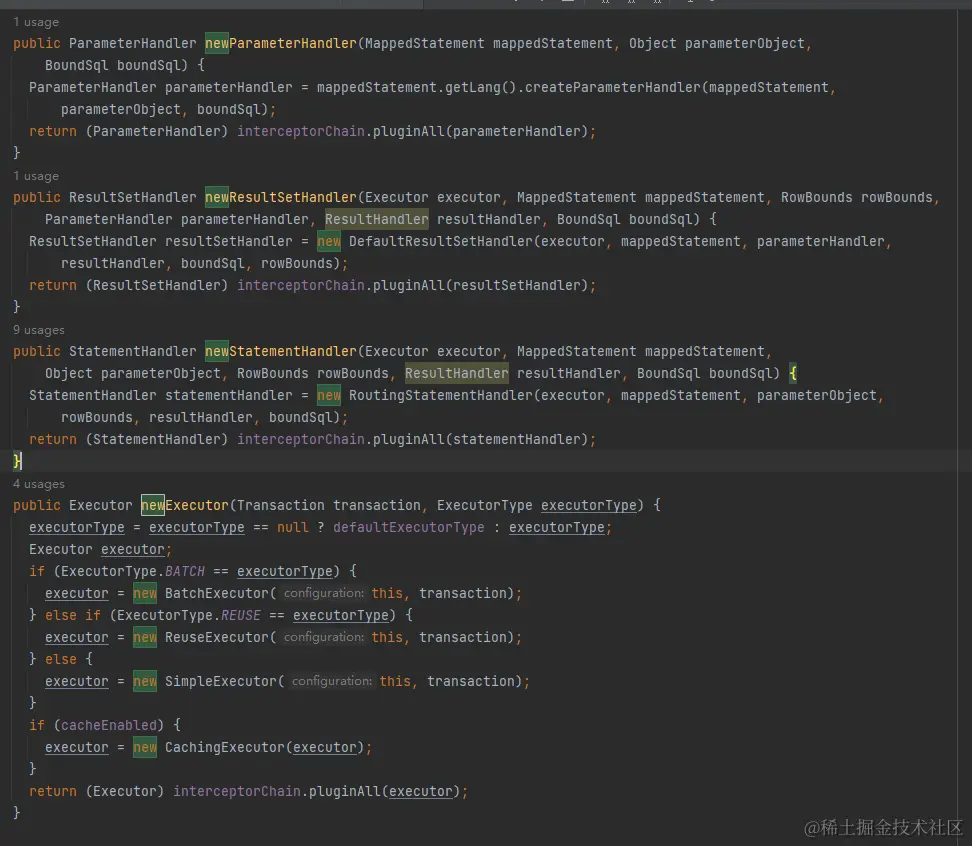Click the CachingExecutor constructor name
Image resolution: width=972 pixels, height=846 pixels.
point(225,747)
